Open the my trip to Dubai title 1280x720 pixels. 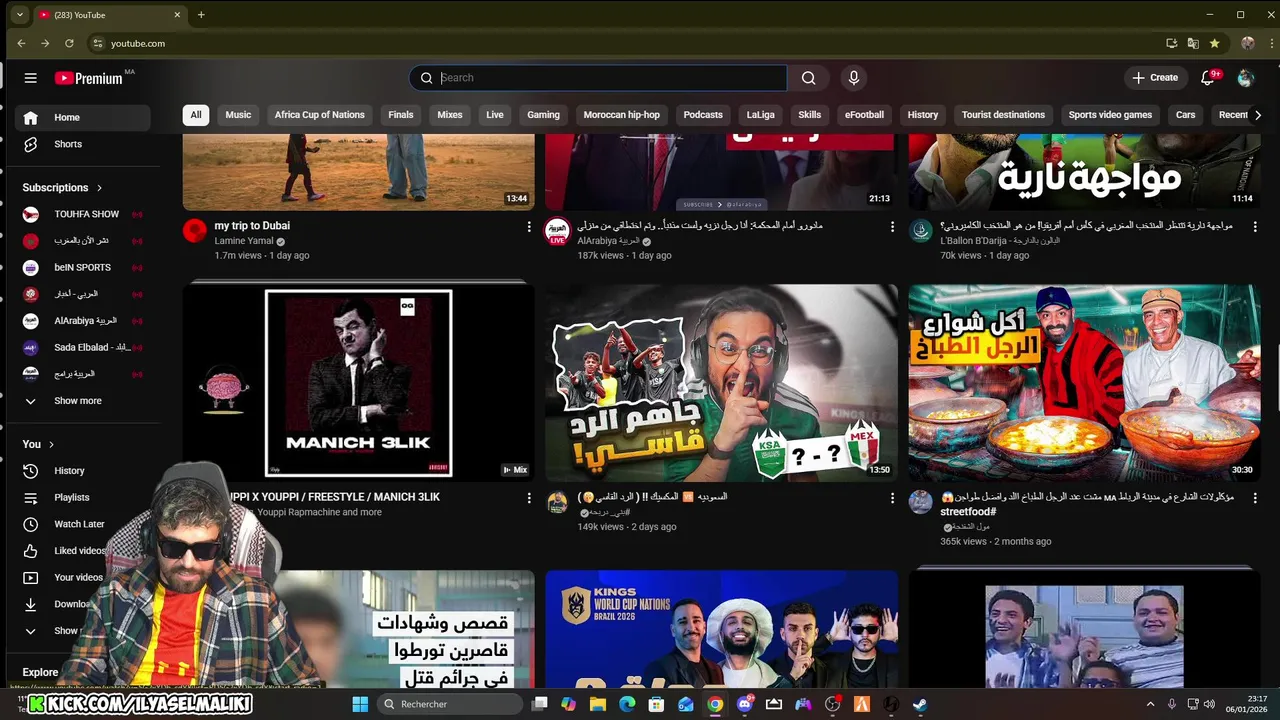[252, 226]
